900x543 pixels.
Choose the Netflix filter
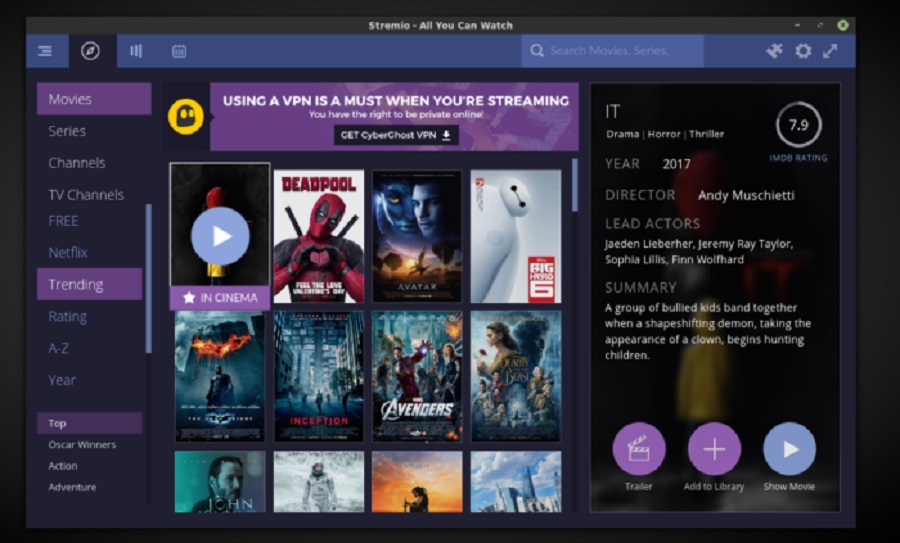pos(68,253)
